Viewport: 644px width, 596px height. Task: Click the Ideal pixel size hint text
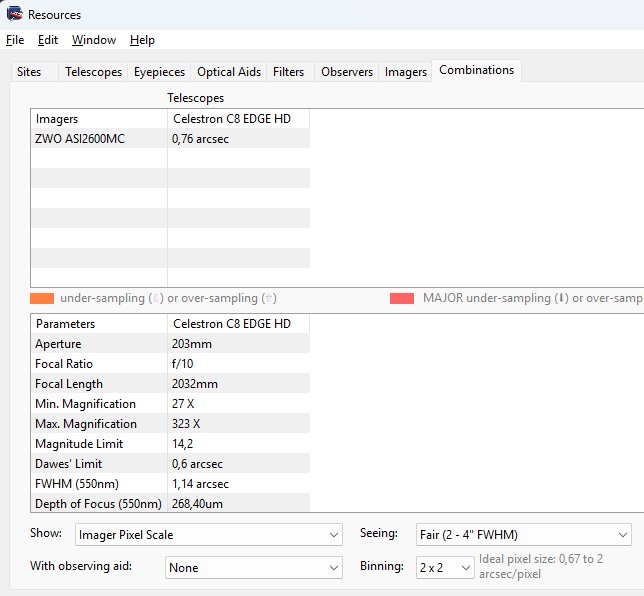click(x=541, y=566)
